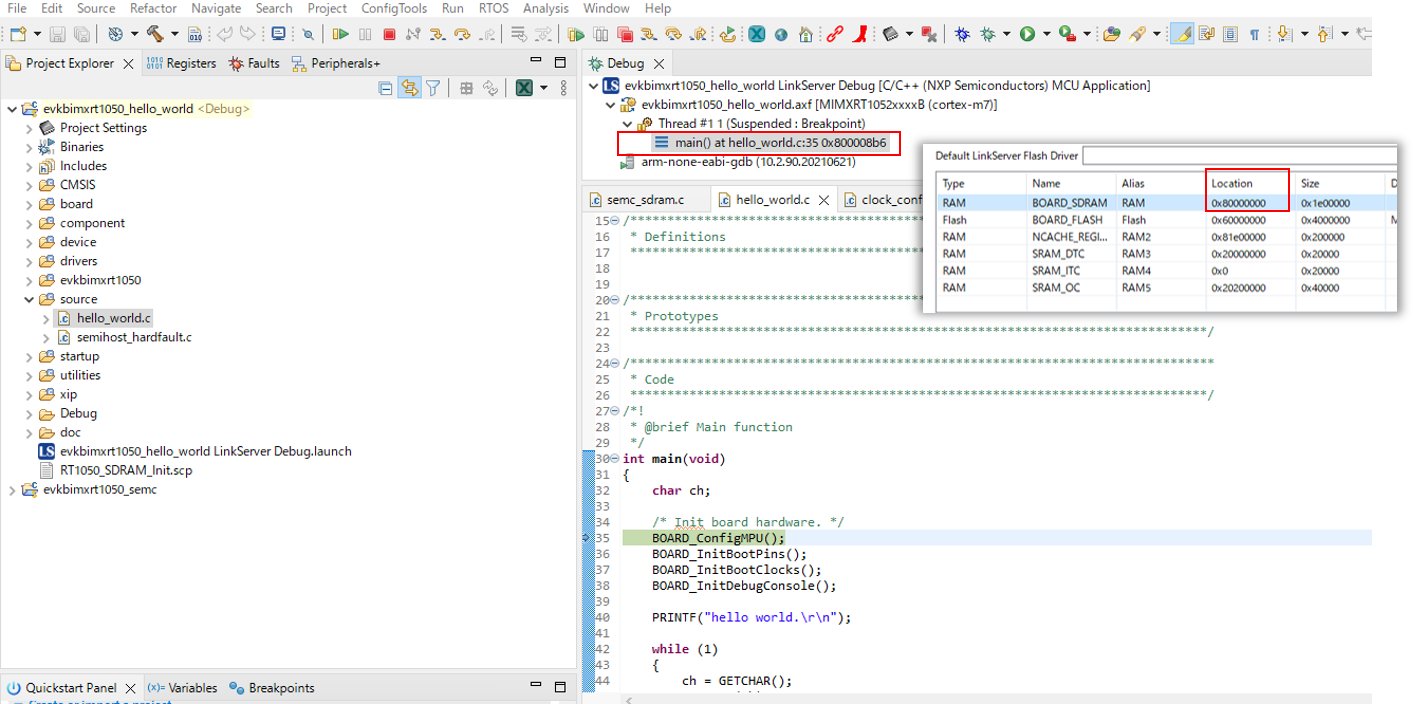Toggle the highlighted mark occurrences pen button

coord(1181,34)
